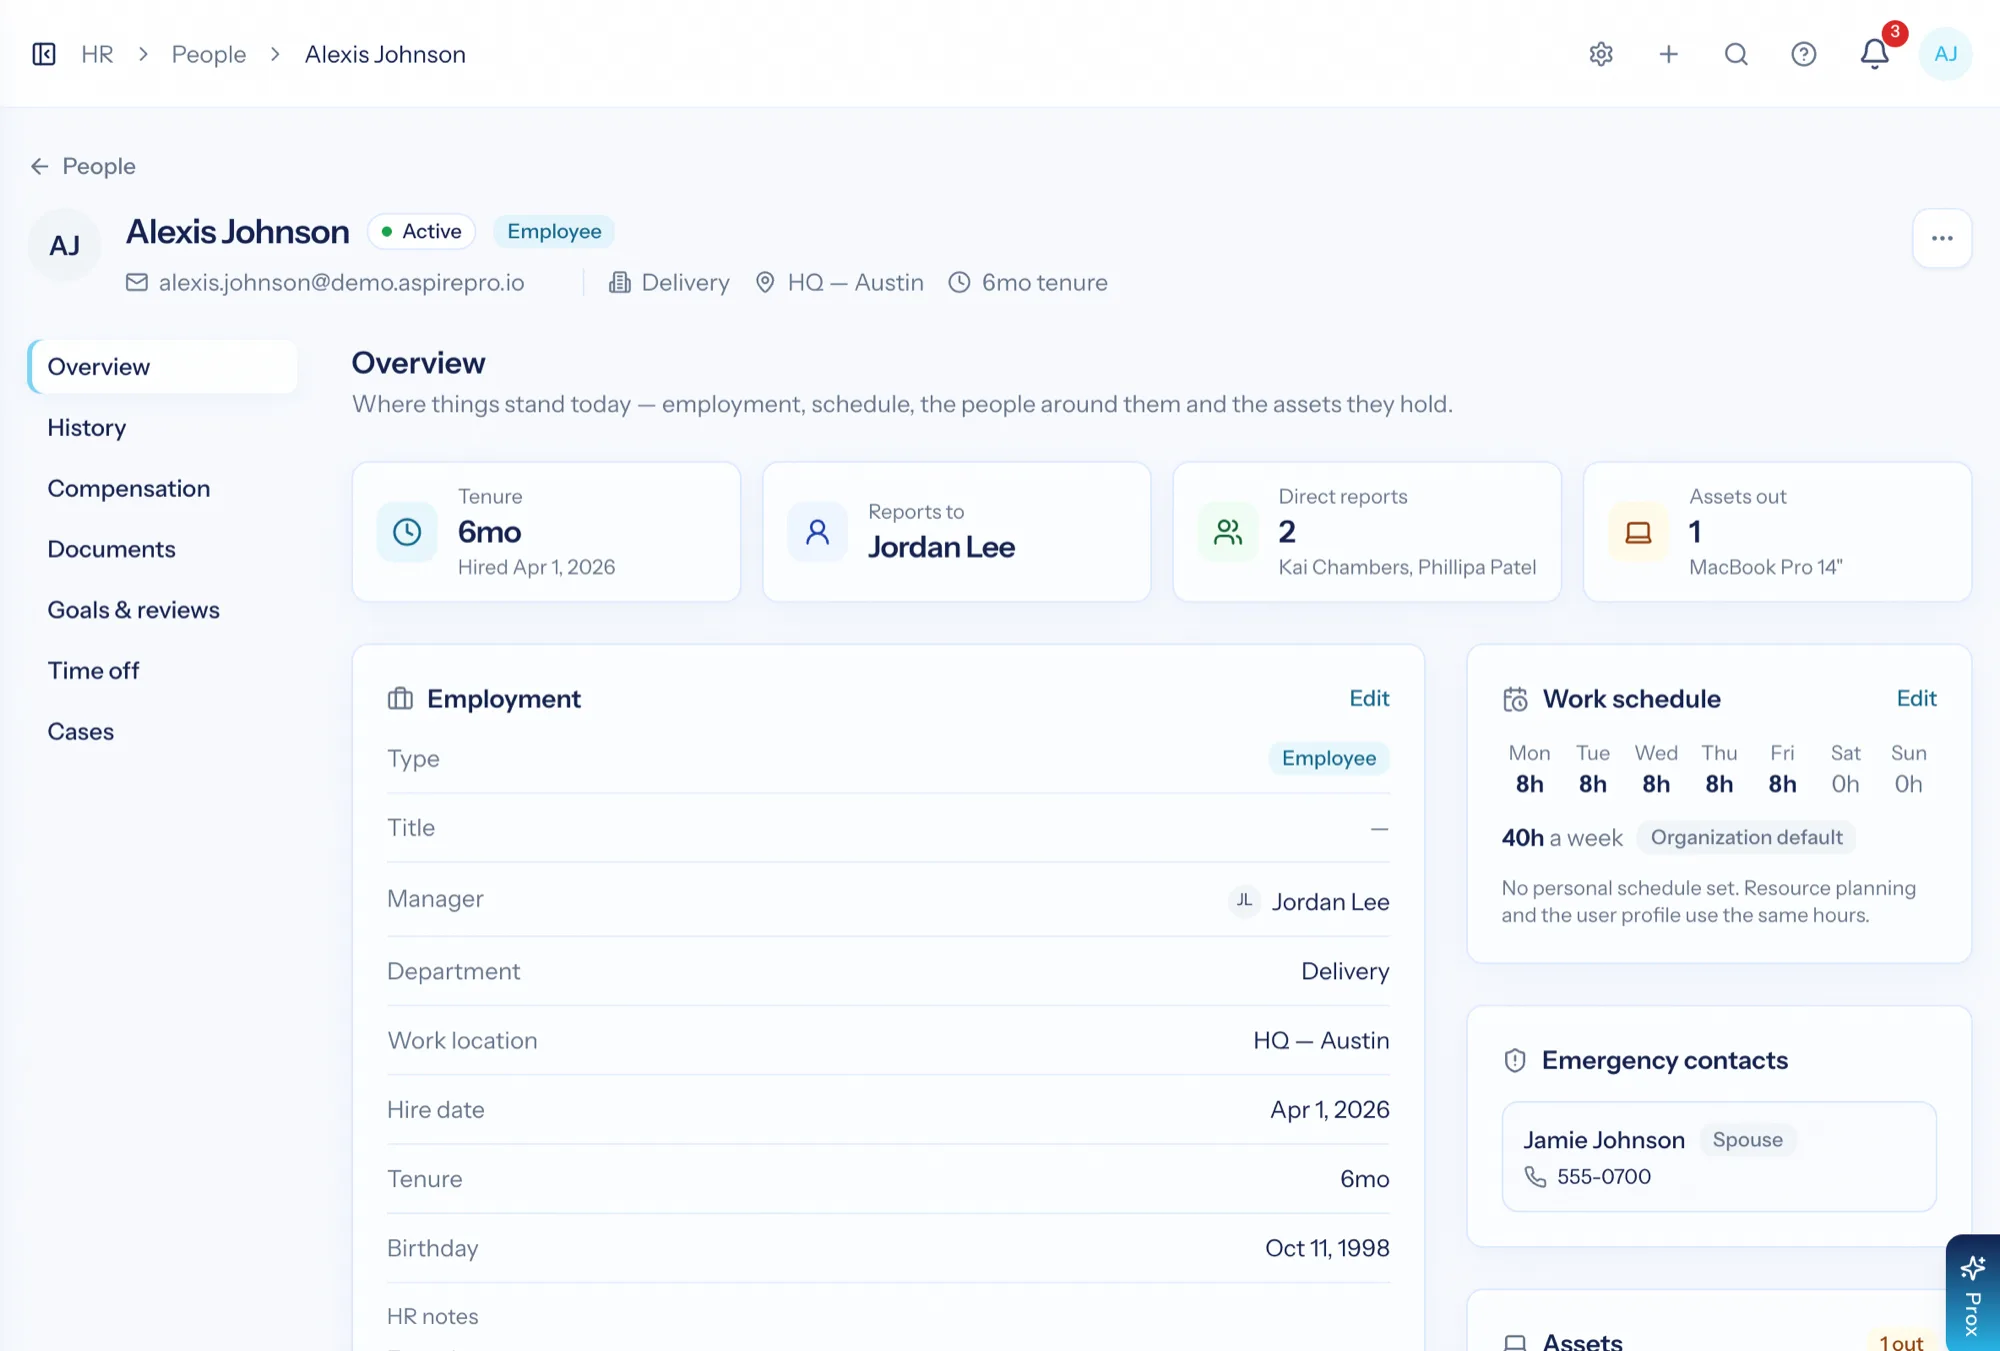Click Kai Chambers, Phillipa Patel text
2000x1351 pixels.
[1407, 567]
